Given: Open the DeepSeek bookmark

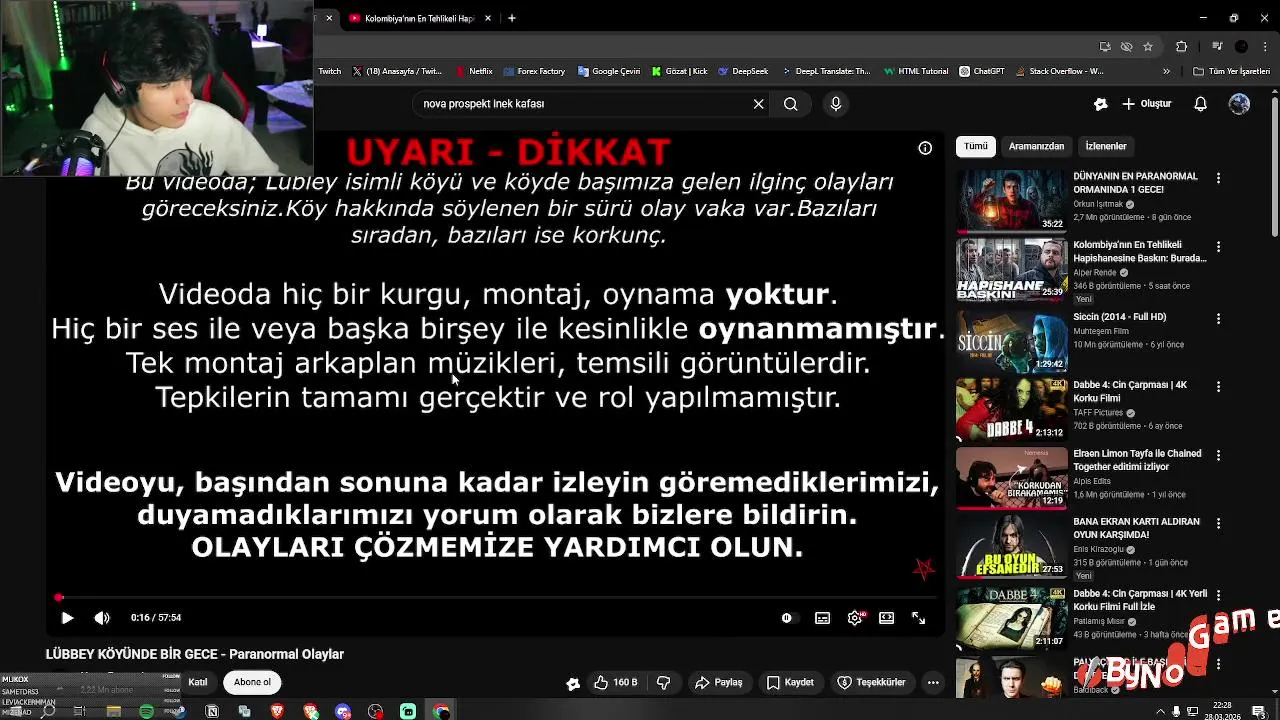Looking at the screenshot, I should [x=743, y=72].
